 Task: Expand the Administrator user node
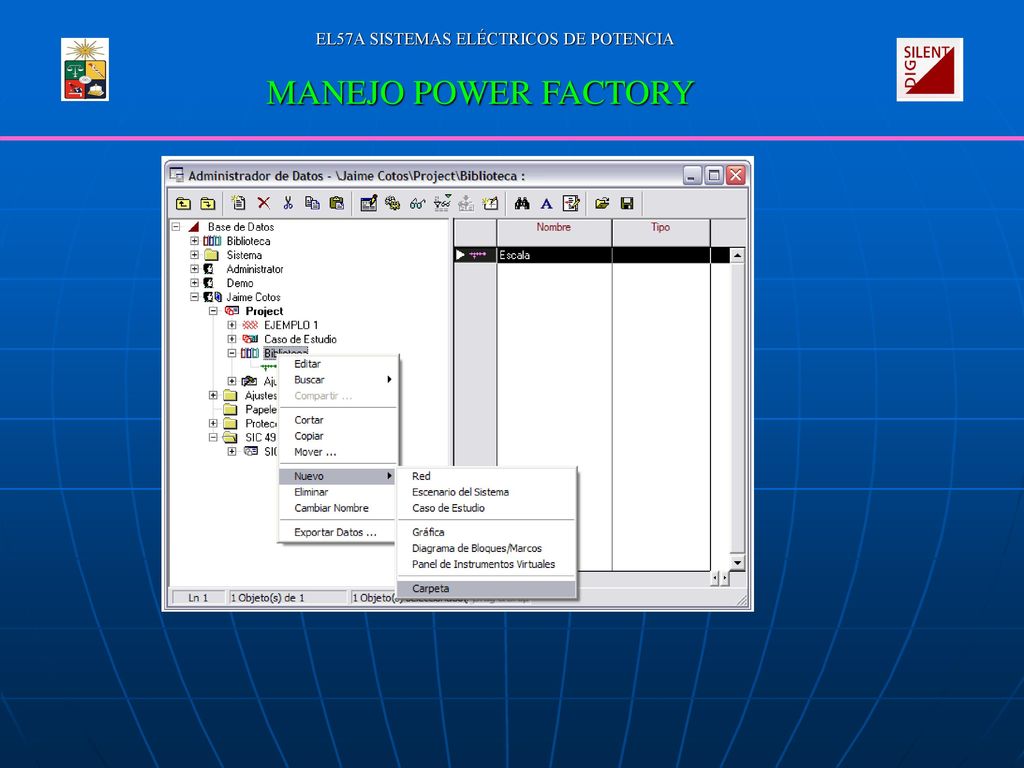point(194,269)
